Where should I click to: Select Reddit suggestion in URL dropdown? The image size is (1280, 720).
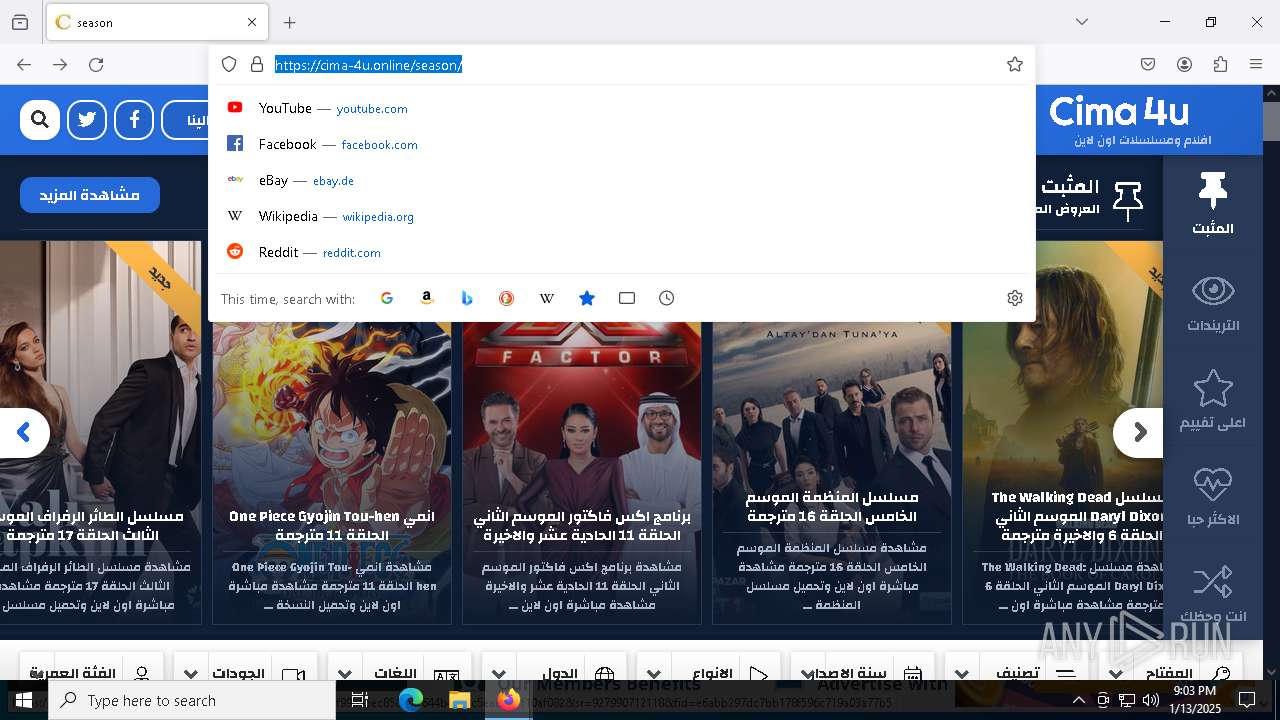coord(621,252)
